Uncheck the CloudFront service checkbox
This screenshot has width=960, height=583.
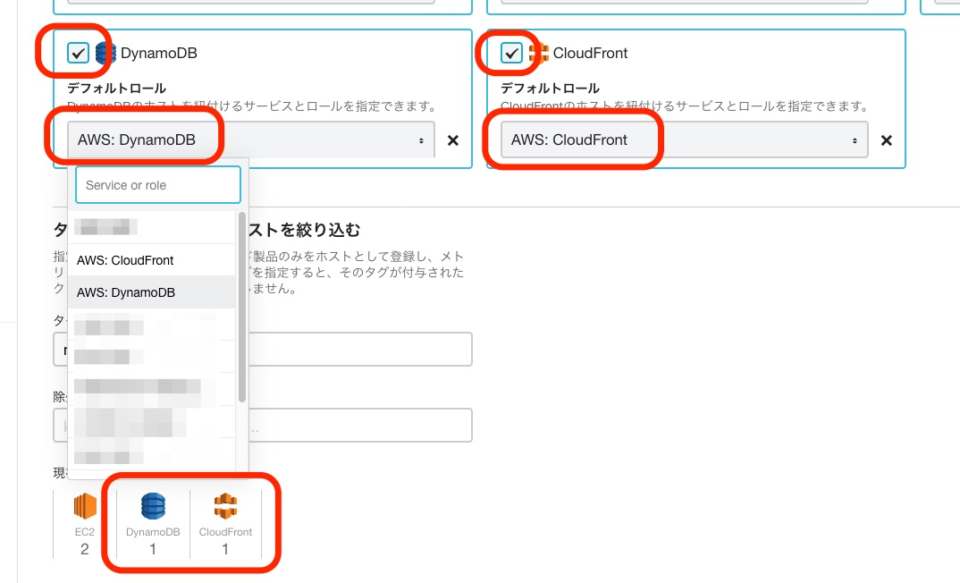(x=512, y=53)
